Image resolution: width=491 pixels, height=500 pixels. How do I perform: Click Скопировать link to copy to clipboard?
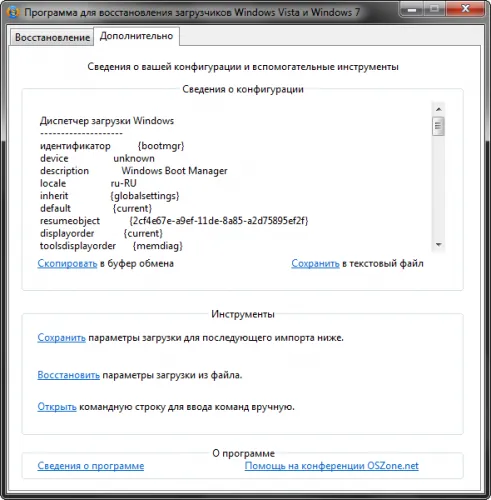[x=67, y=263]
